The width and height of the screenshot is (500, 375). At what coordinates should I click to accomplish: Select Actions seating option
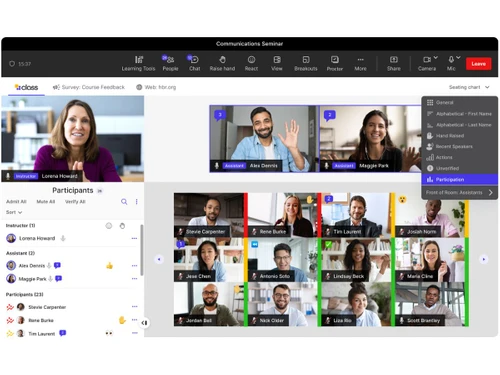[460, 157]
